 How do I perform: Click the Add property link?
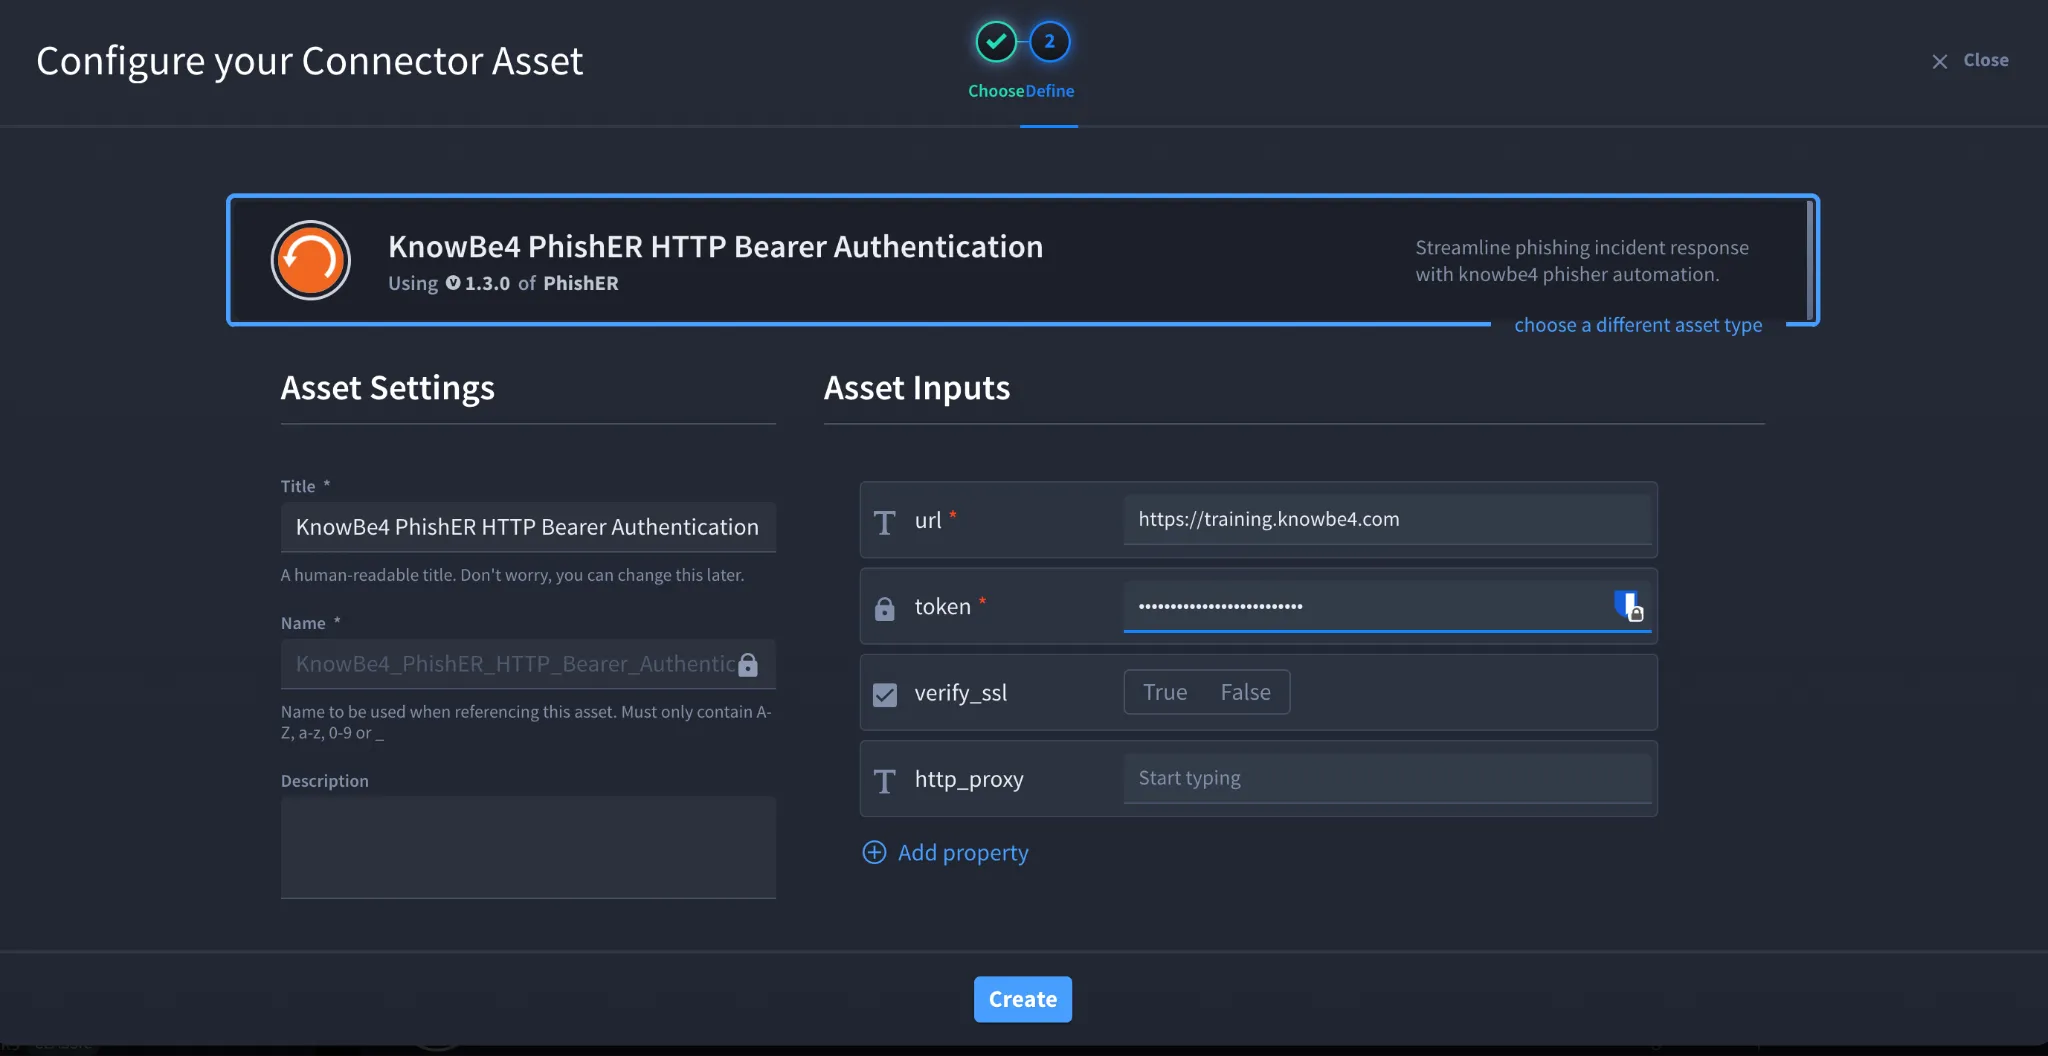click(963, 853)
